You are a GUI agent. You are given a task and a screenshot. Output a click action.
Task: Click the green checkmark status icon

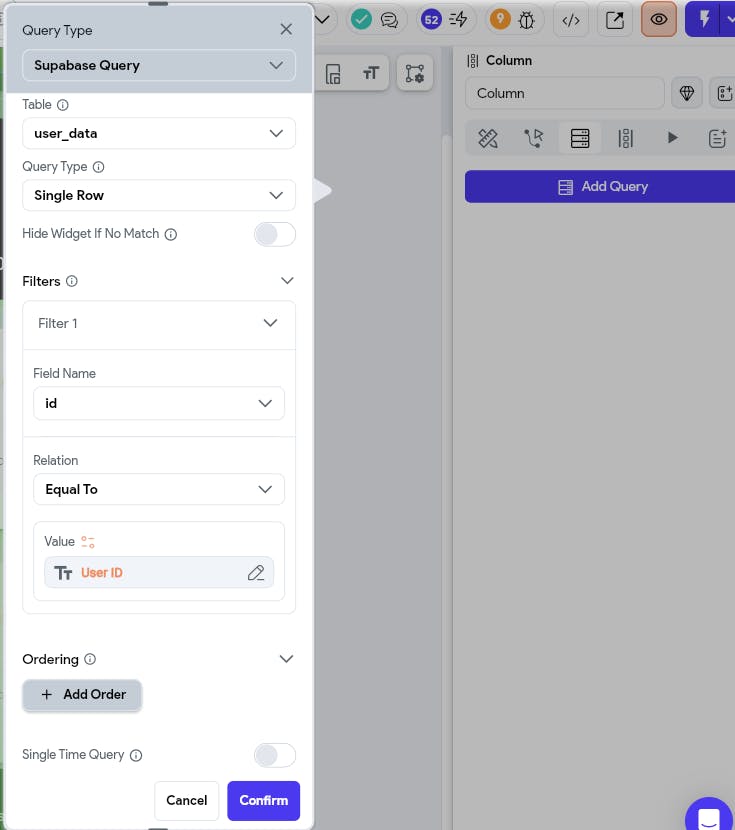(361, 20)
